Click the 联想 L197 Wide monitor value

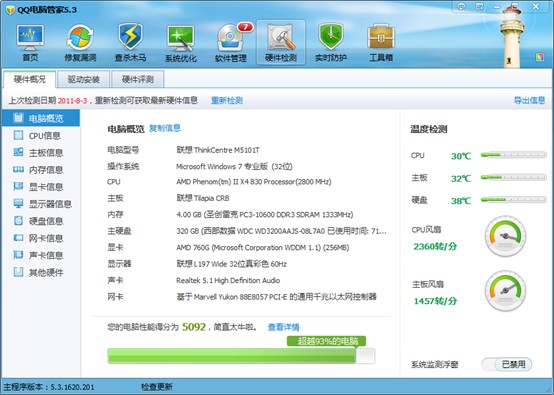tap(231, 264)
